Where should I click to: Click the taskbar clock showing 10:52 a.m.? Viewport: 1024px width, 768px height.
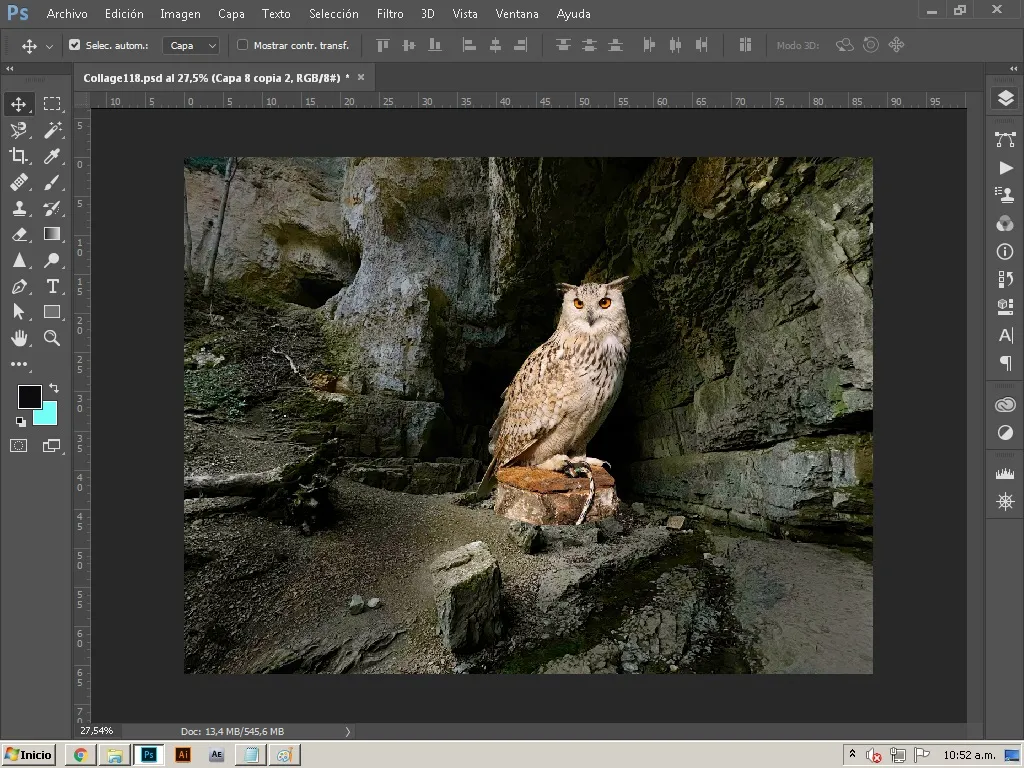(969, 755)
